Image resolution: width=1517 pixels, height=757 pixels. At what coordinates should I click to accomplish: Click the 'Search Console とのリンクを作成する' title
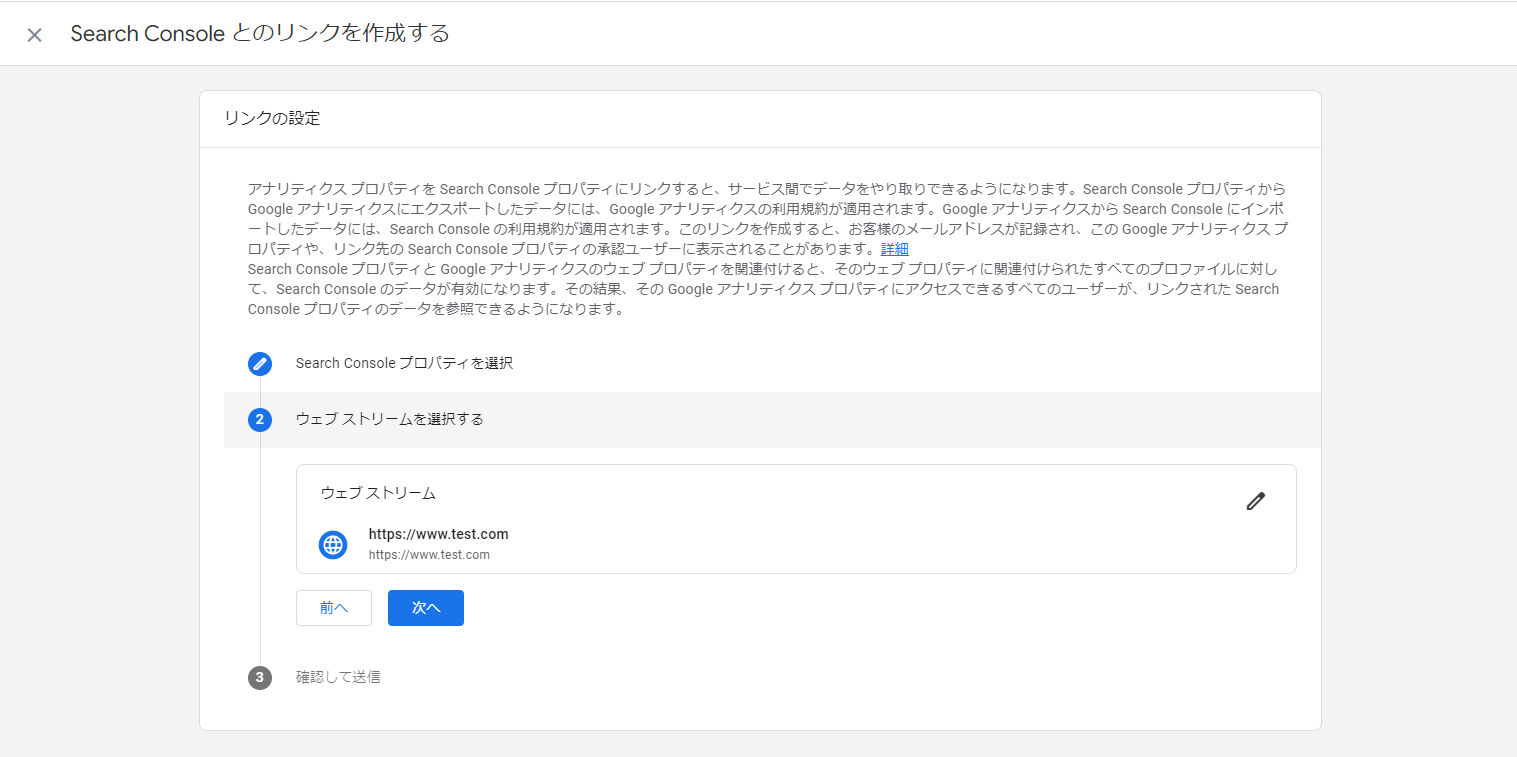coord(260,34)
